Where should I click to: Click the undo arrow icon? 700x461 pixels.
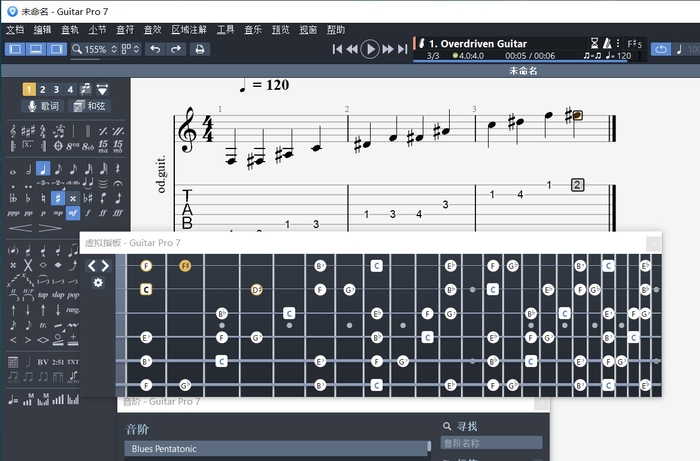[x=155, y=49]
